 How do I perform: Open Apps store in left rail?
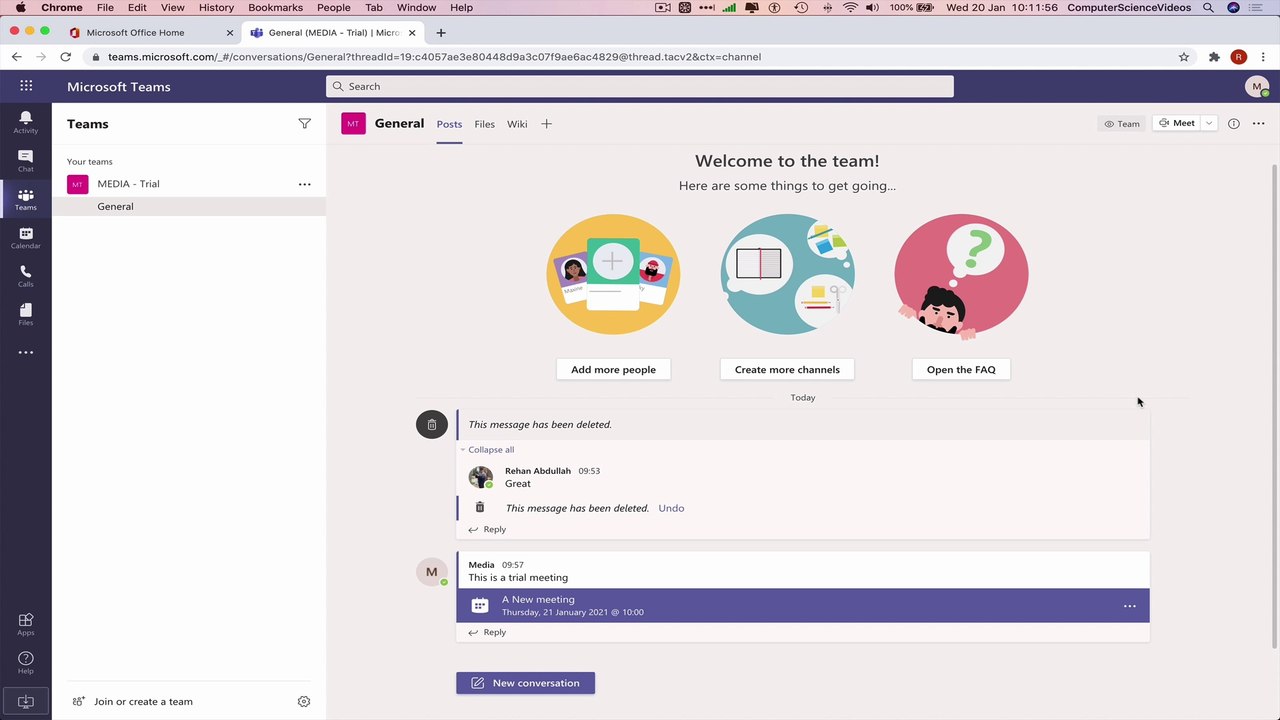click(26, 625)
